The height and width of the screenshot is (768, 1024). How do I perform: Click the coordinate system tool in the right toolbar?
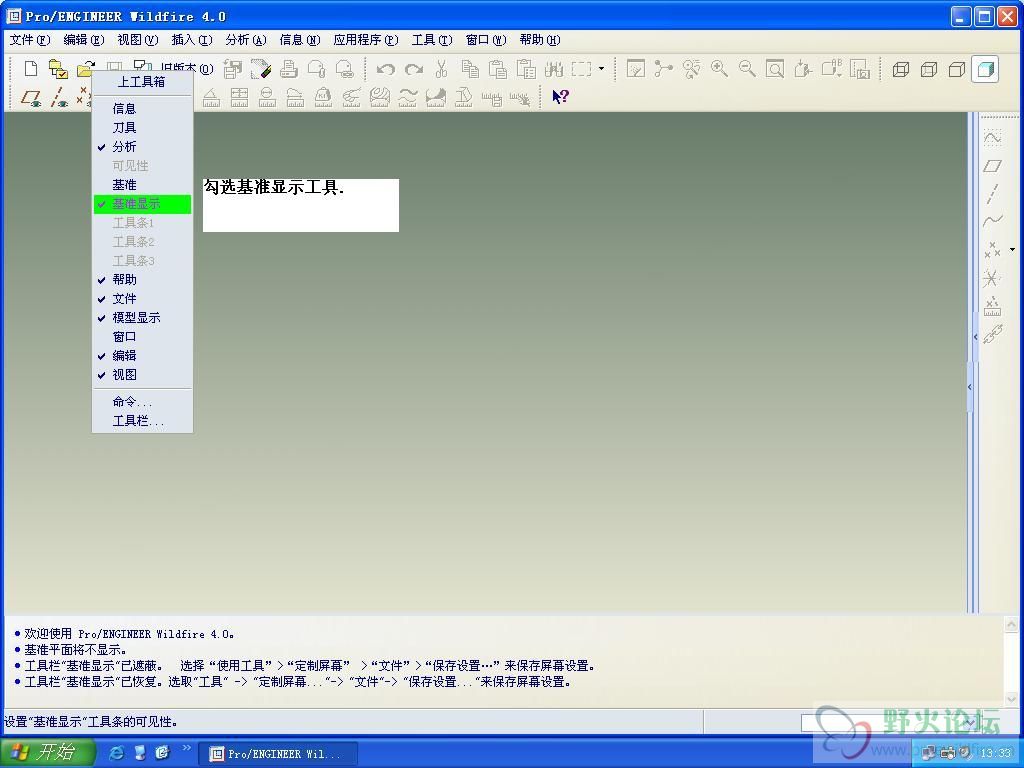point(991,278)
